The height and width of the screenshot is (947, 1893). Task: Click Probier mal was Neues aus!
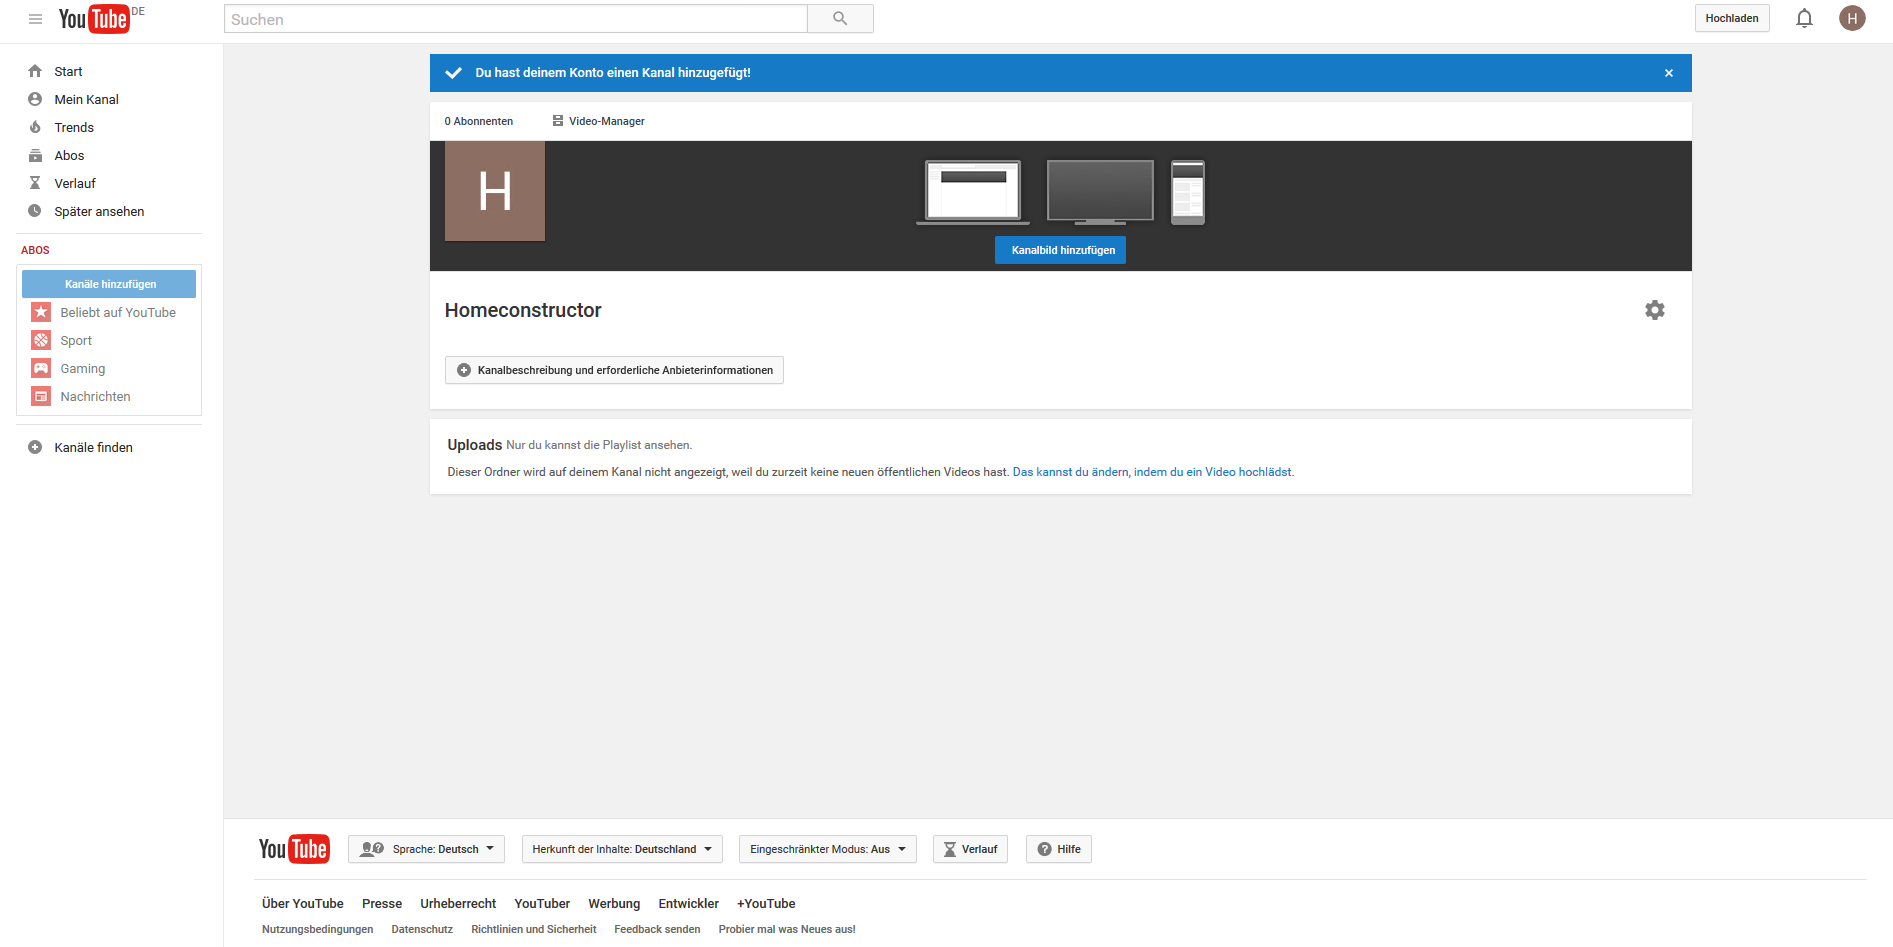pos(787,929)
